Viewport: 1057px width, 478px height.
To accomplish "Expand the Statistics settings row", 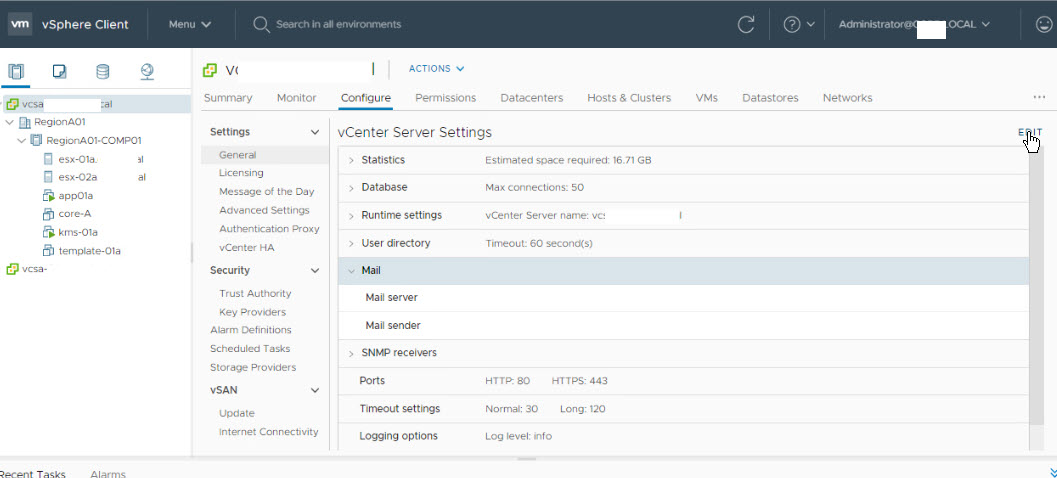I will (351, 160).
